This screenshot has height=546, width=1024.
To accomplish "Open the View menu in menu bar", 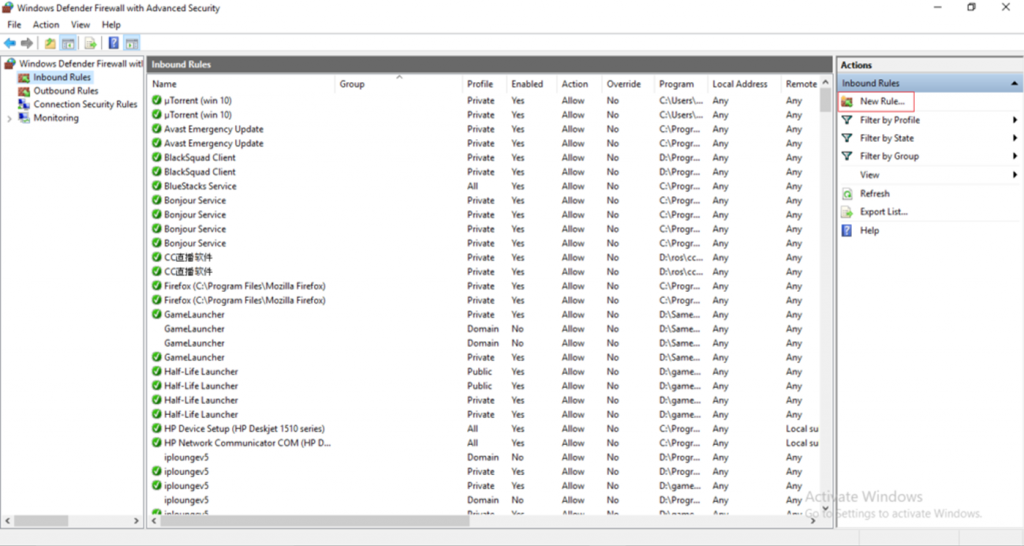I will point(80,25).
